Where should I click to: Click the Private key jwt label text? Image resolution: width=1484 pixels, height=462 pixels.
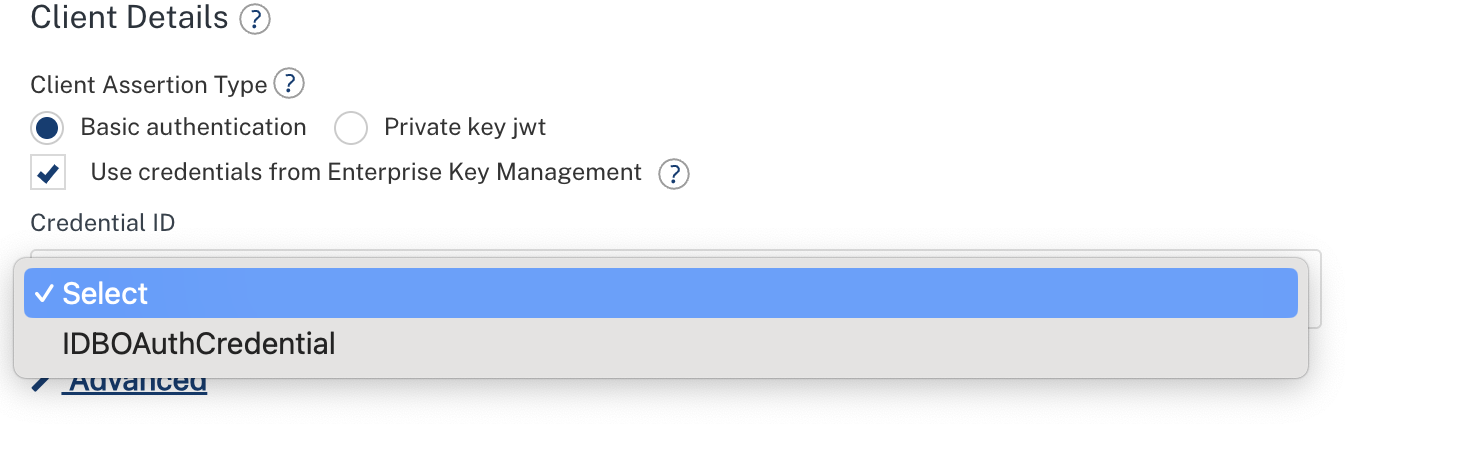click(x=465, y=128)
